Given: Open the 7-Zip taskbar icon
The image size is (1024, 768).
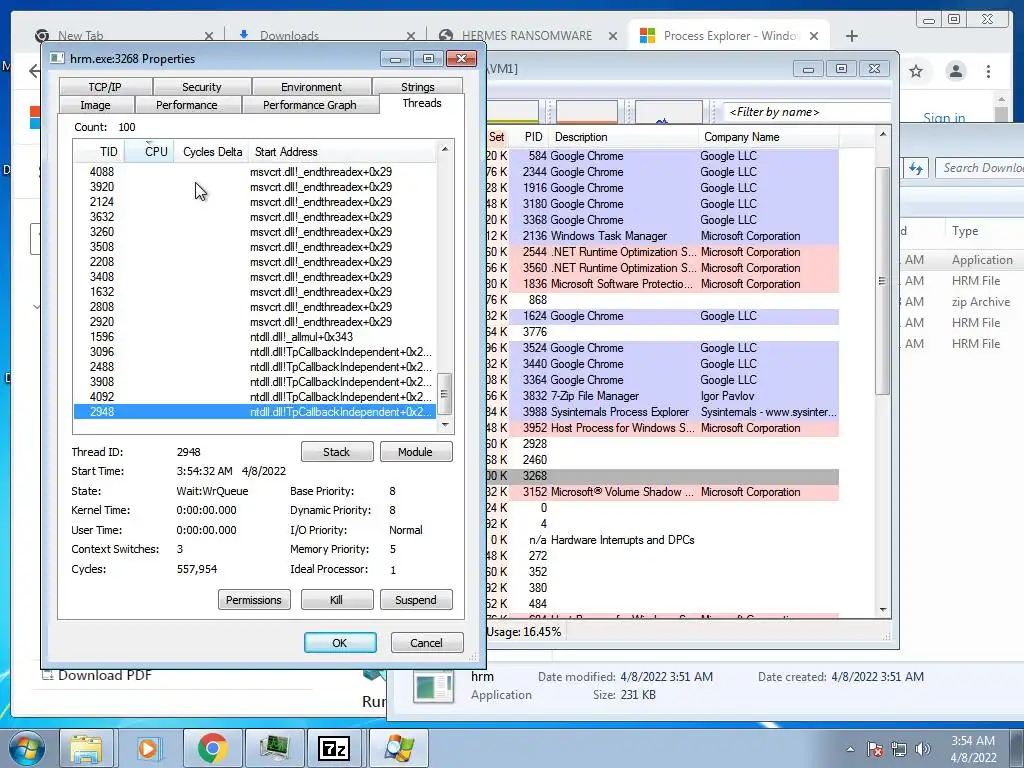Looking at the screenshot, I should [334, 748].
